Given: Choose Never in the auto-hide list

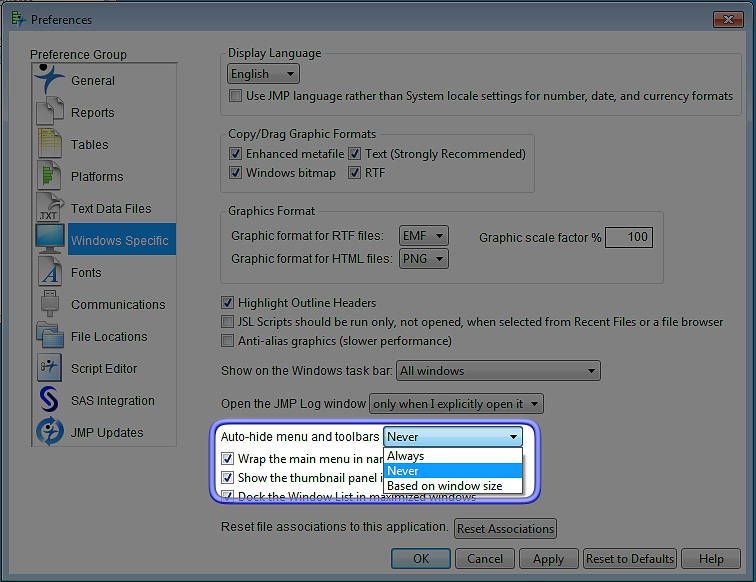Looking at the screenshot, I should (x=453, y=471).
